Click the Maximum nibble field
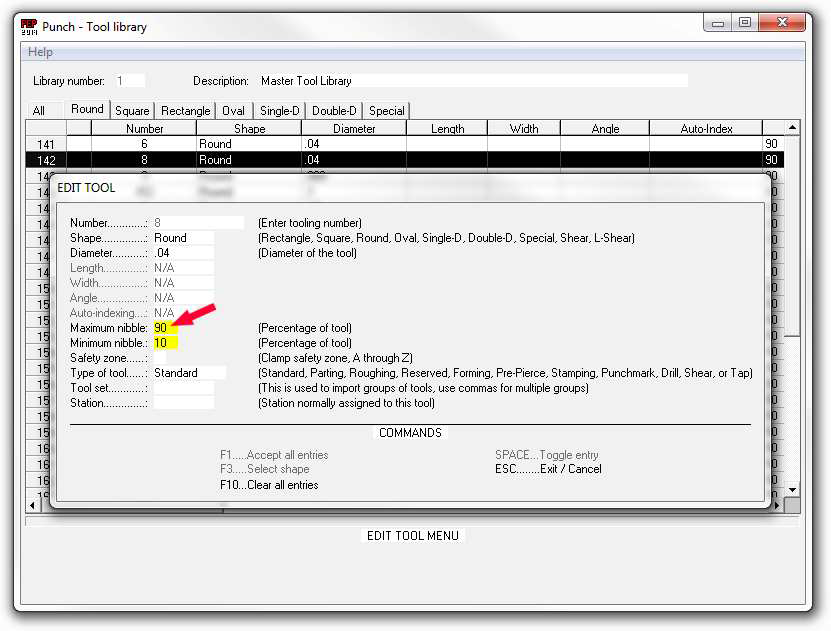The height and width of the screenshot is (631, 831). (x=165, y=328)
